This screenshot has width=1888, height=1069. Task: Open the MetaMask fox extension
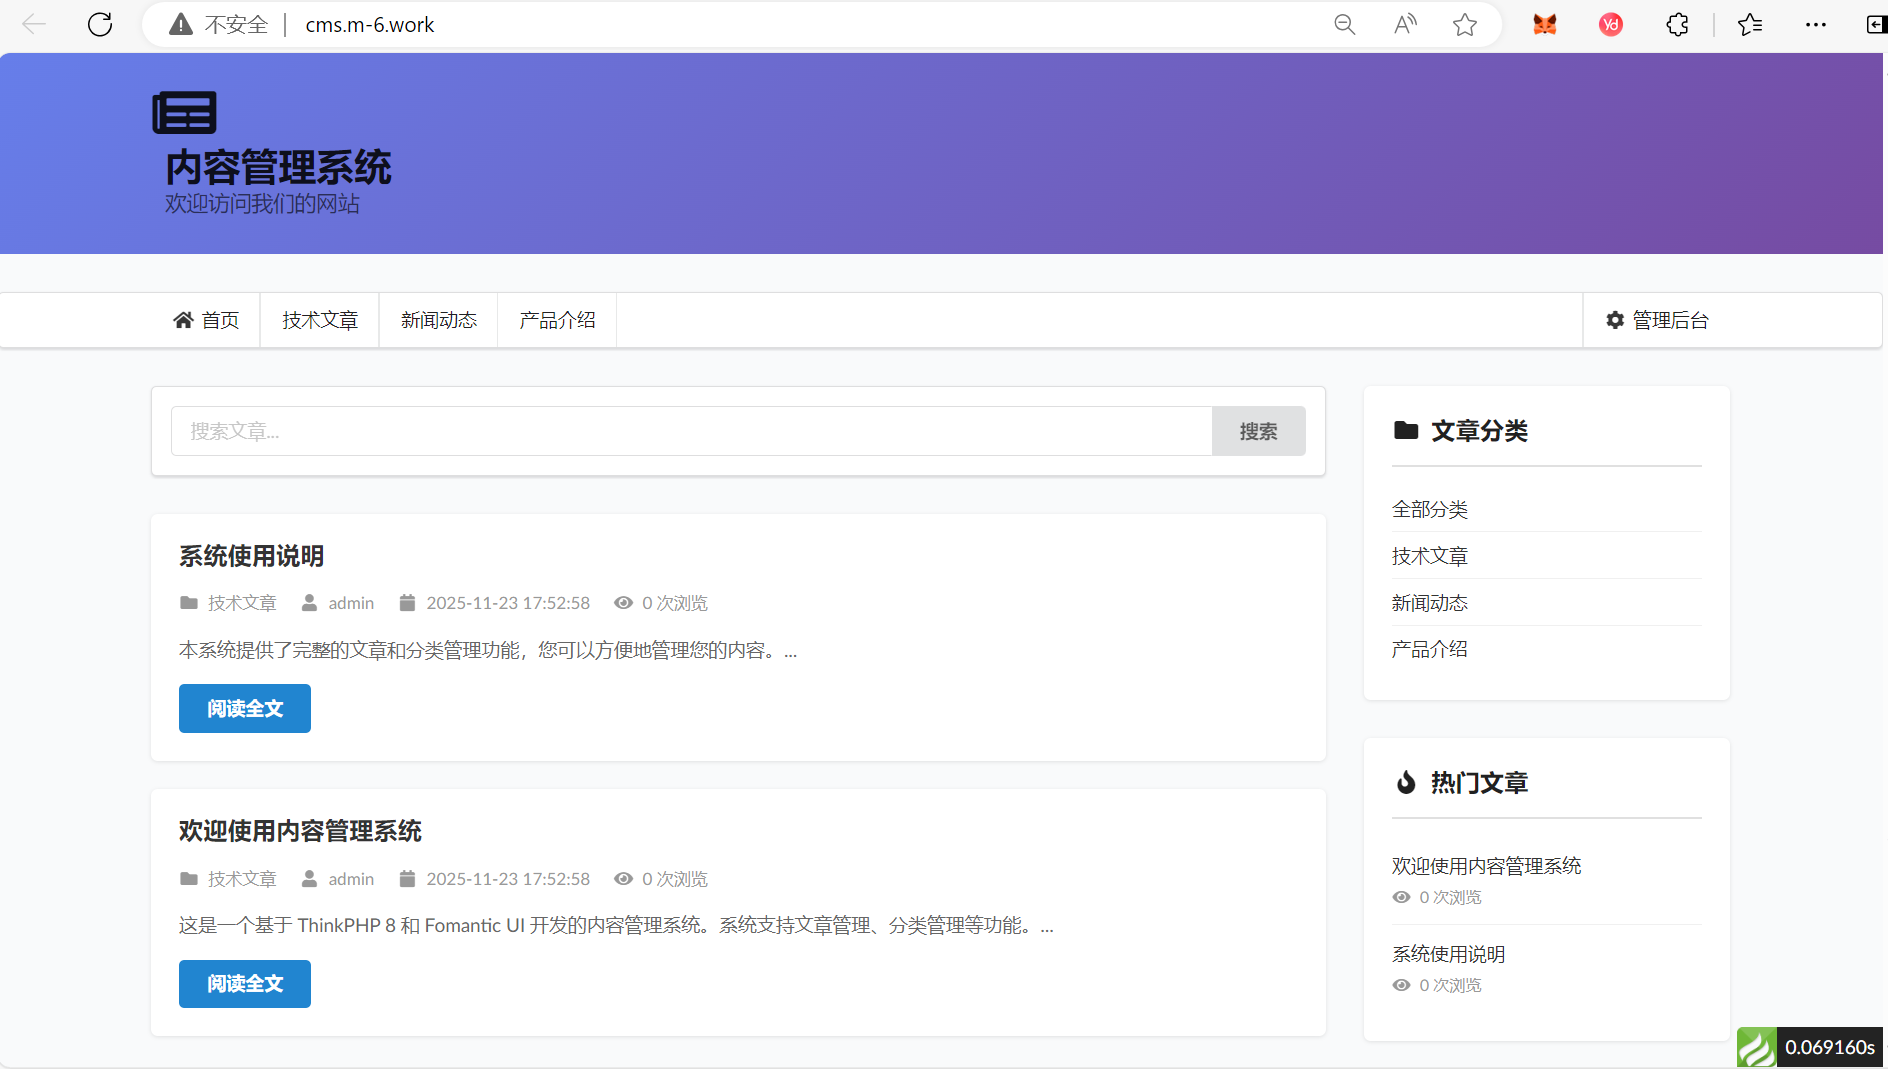point(1545,24)
